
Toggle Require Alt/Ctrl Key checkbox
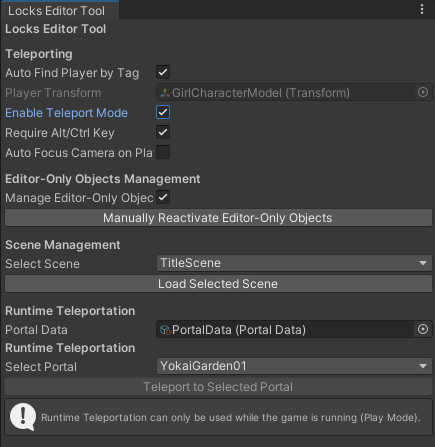163,132
